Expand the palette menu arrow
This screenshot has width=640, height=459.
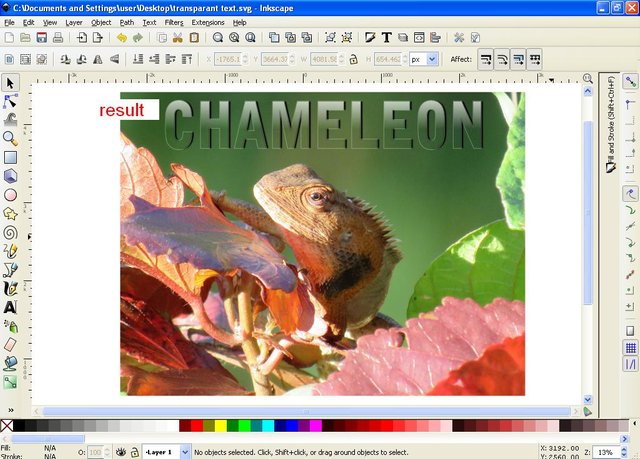point(635,424)
